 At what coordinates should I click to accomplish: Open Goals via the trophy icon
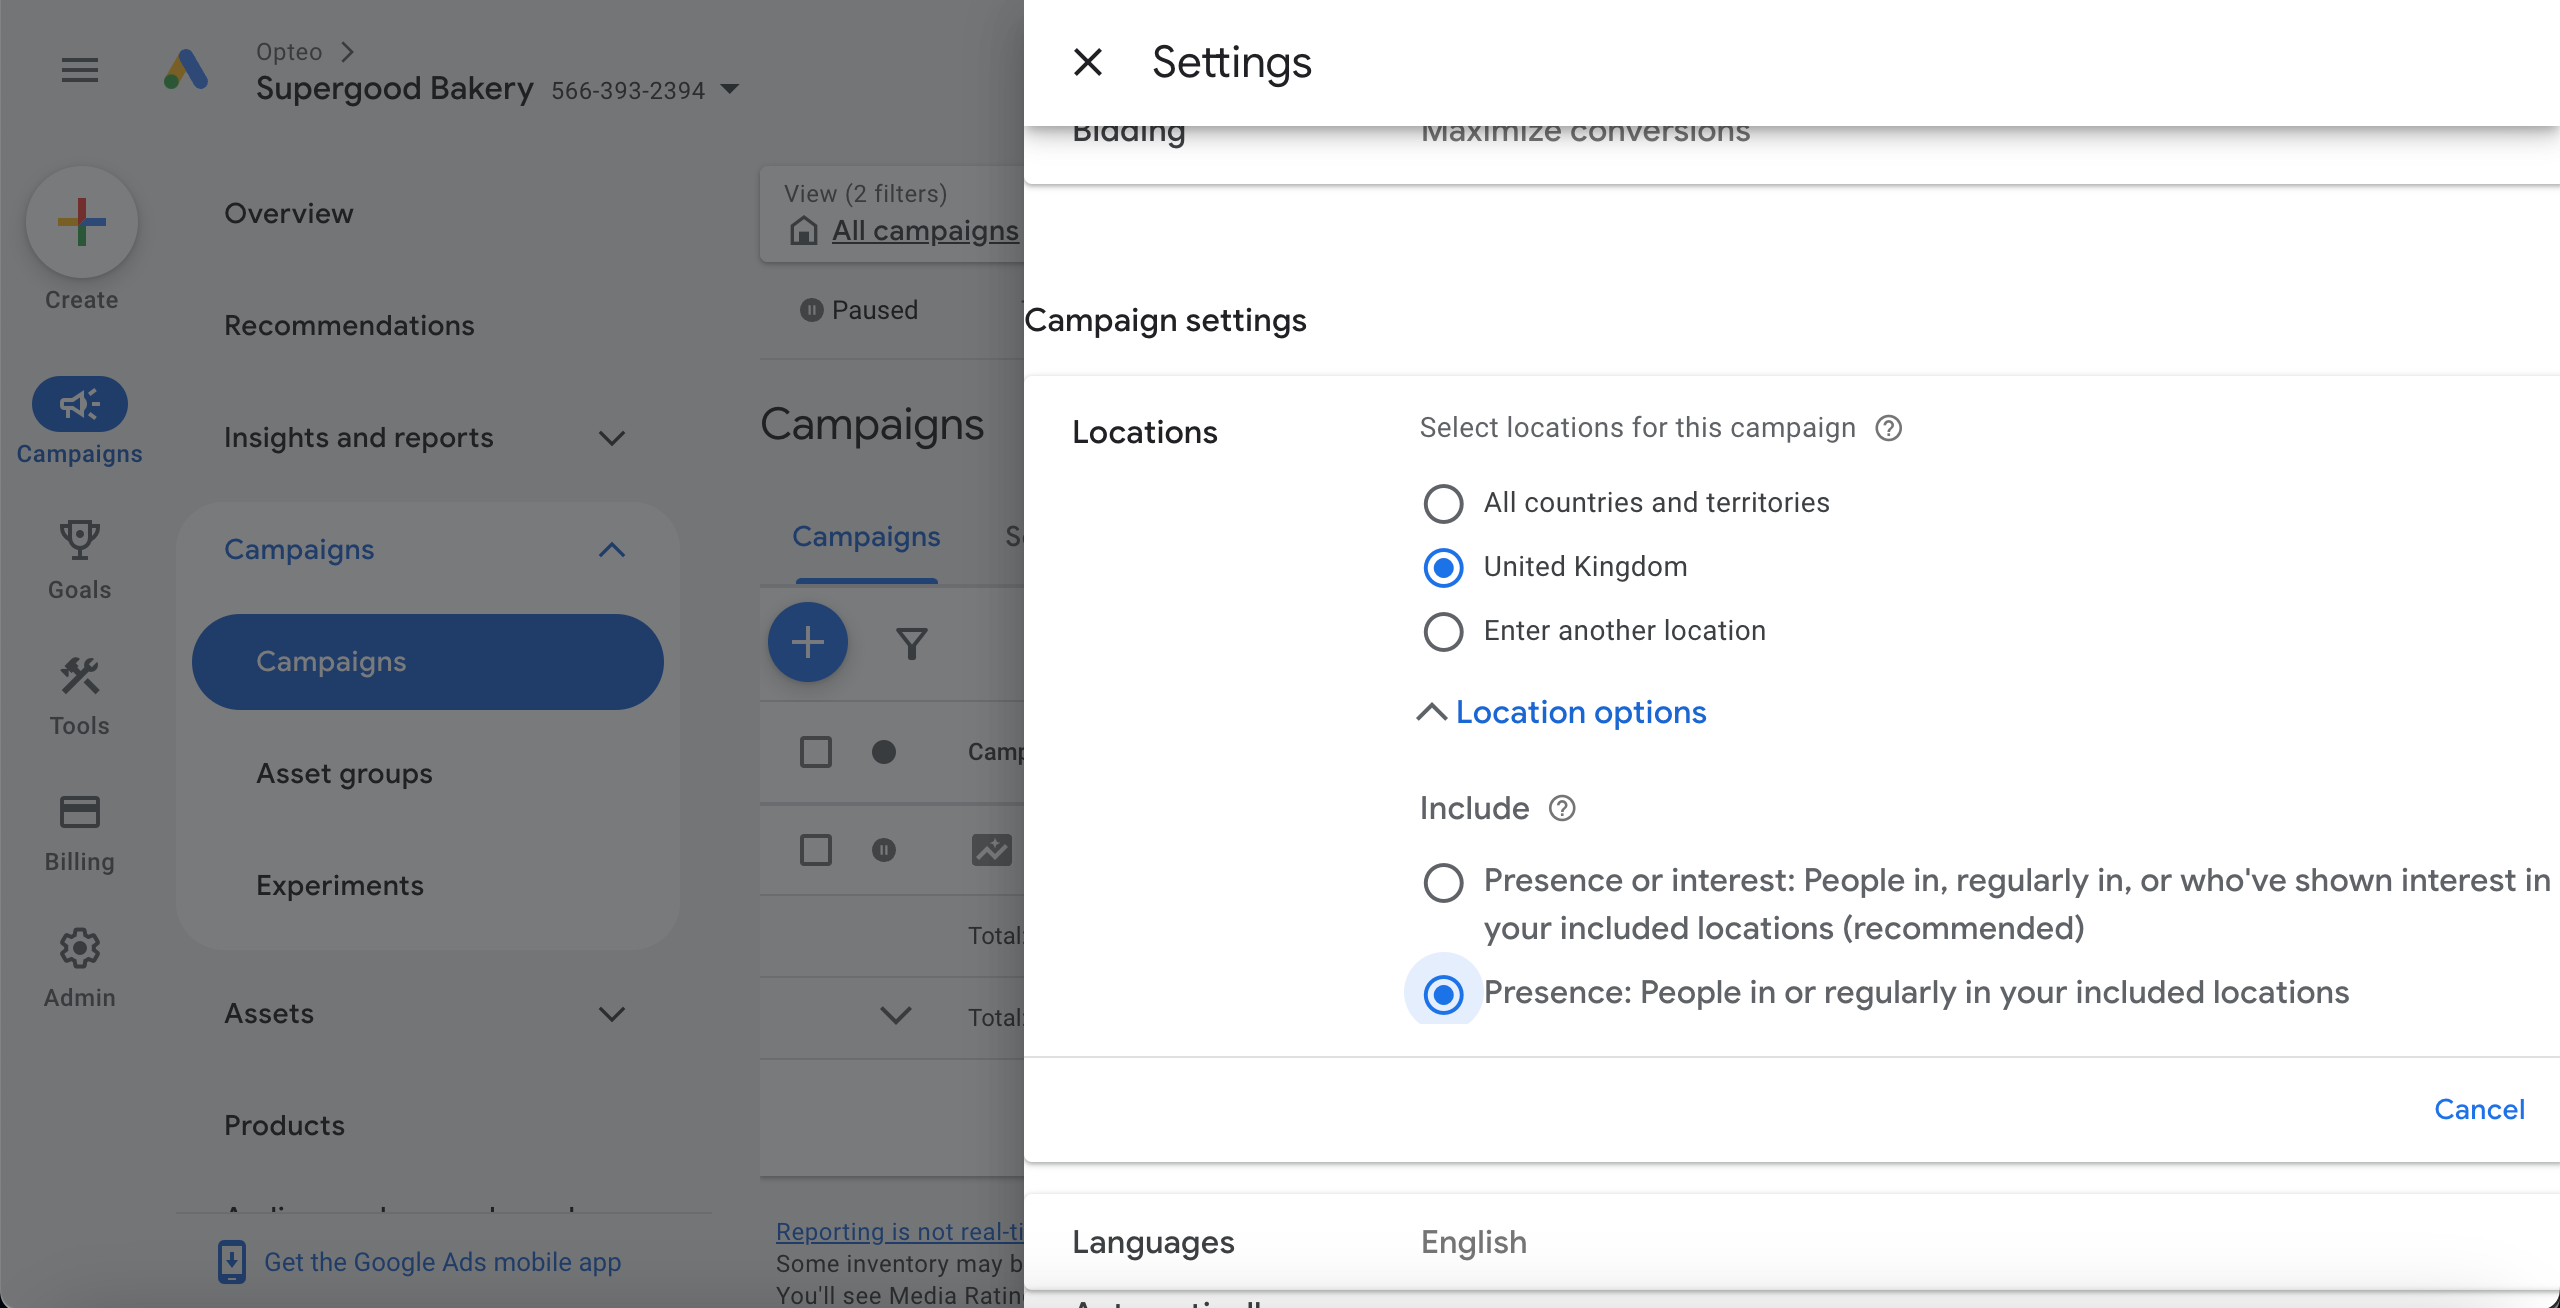(x=80, y=541)
